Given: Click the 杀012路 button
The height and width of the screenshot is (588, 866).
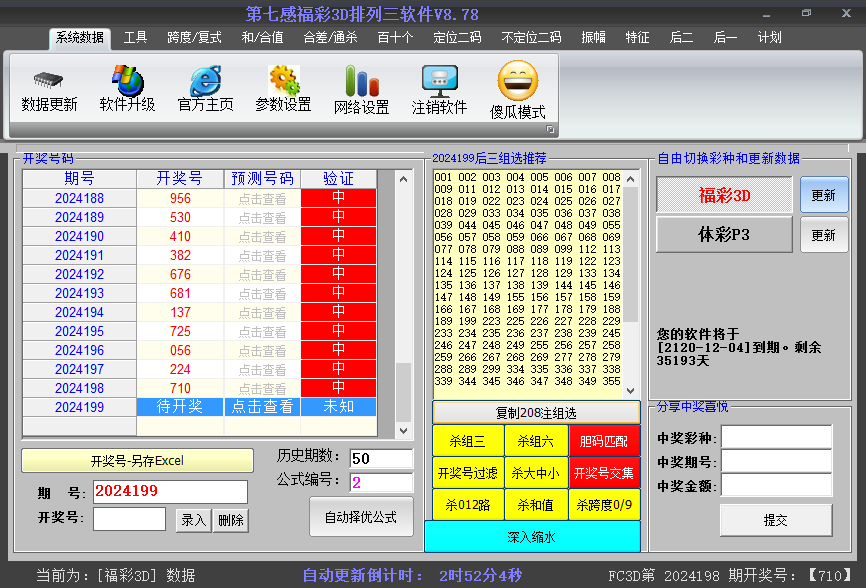Looking at the screenshot, I should (468, 505).
